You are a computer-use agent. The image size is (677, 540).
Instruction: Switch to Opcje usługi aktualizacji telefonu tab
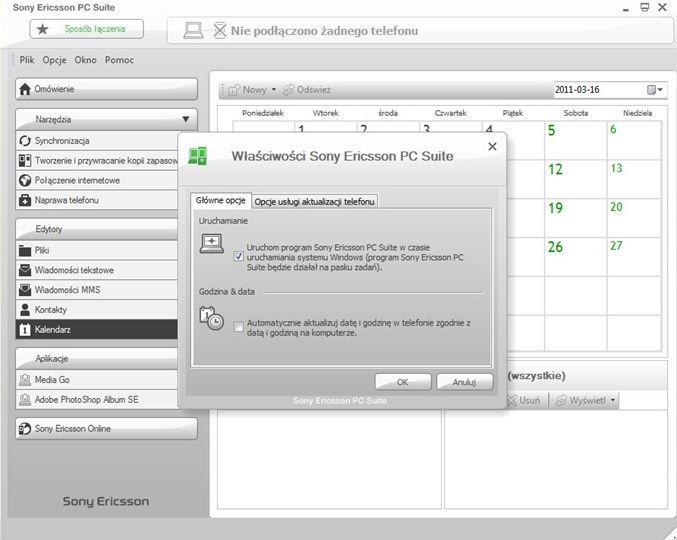coord(315,202)
